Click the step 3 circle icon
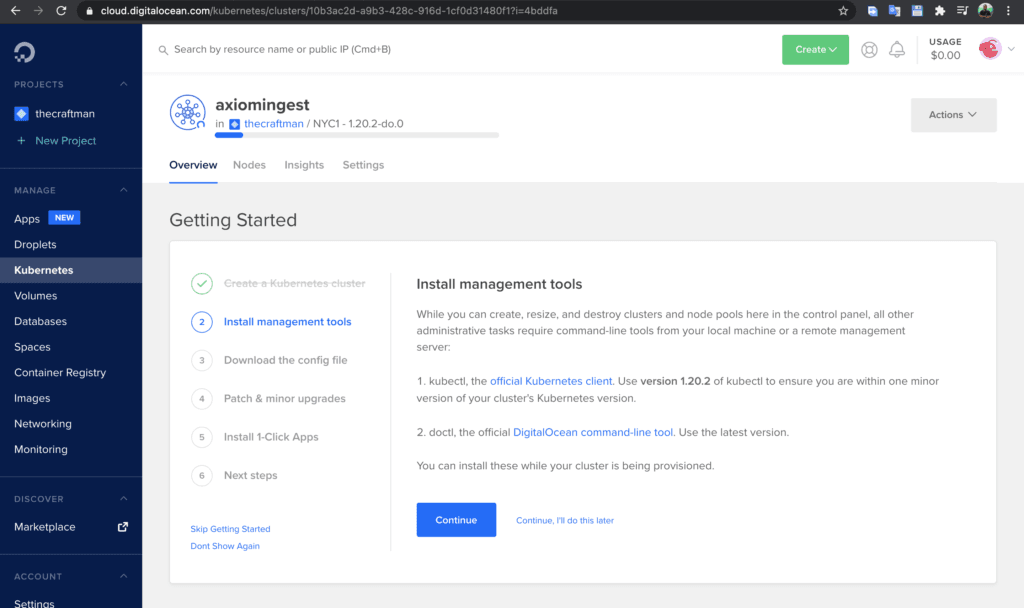 202,360
